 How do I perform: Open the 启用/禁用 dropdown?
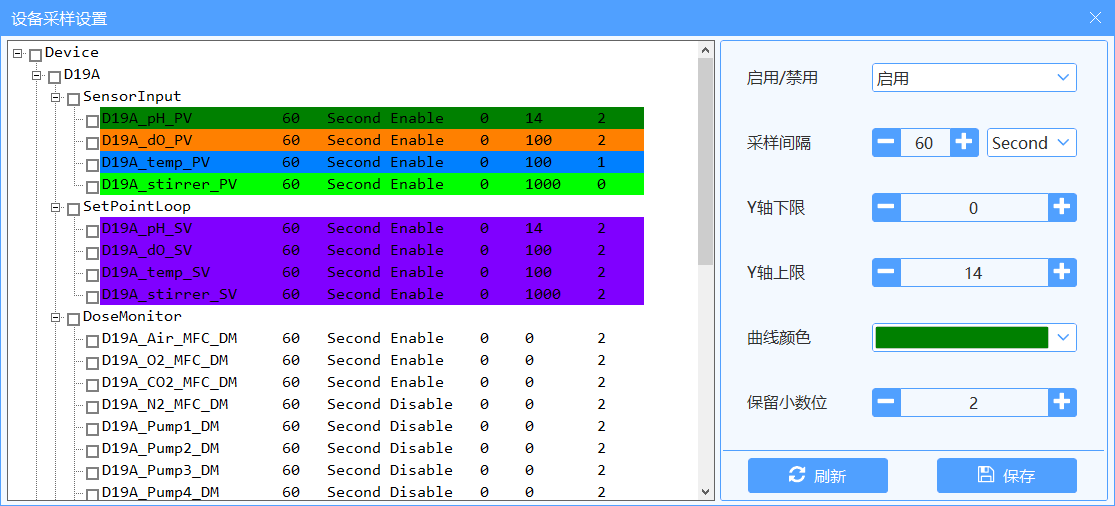(974, 78)
